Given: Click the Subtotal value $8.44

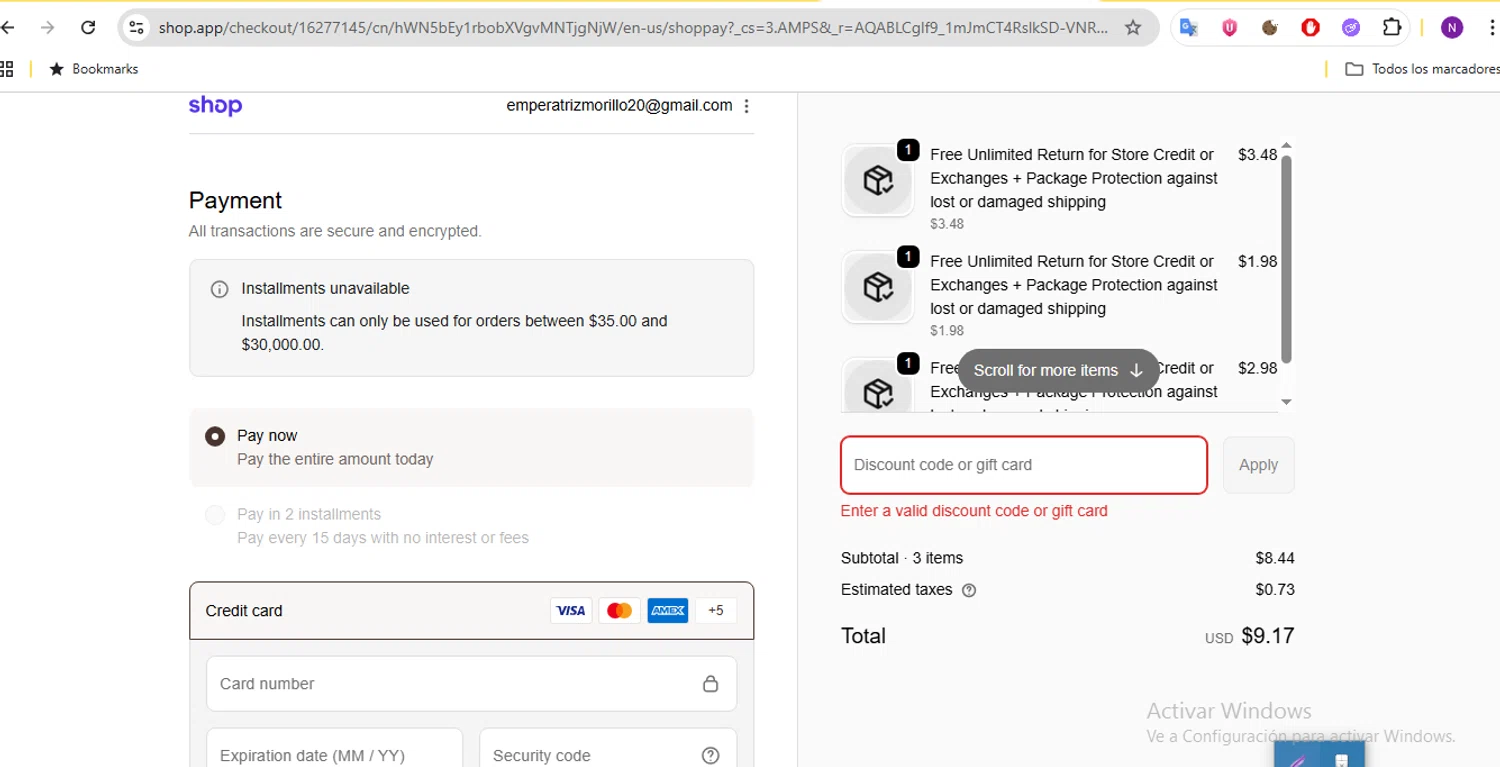Looking at the screenshot, I should tap(1275, 558).
